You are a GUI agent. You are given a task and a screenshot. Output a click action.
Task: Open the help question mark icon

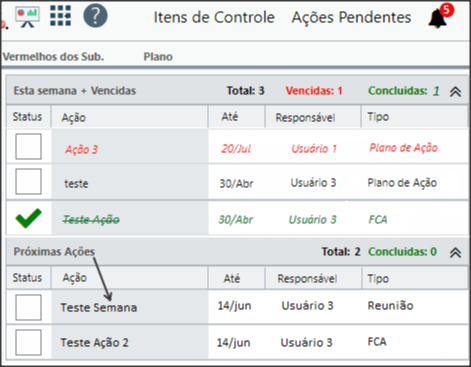95,16
